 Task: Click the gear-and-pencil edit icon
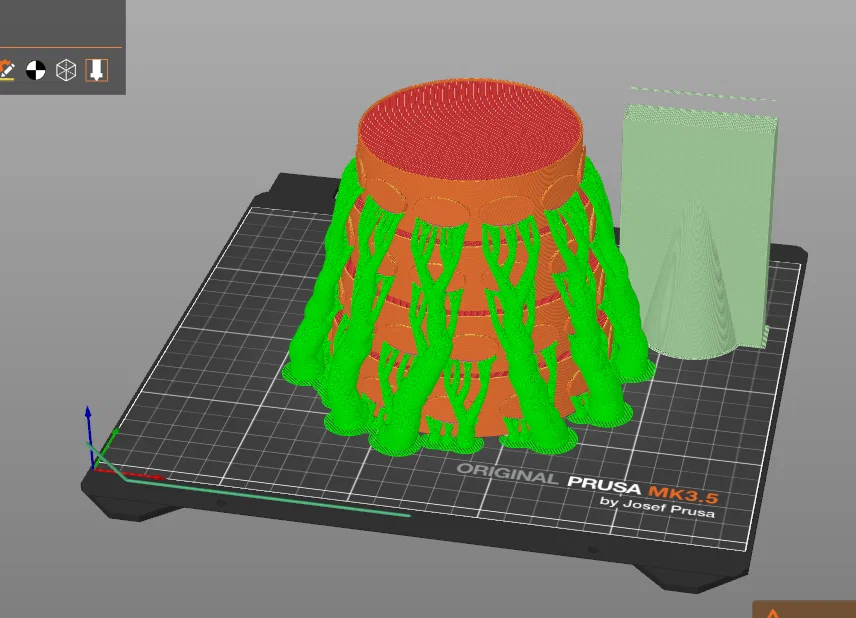click(7, 70)
